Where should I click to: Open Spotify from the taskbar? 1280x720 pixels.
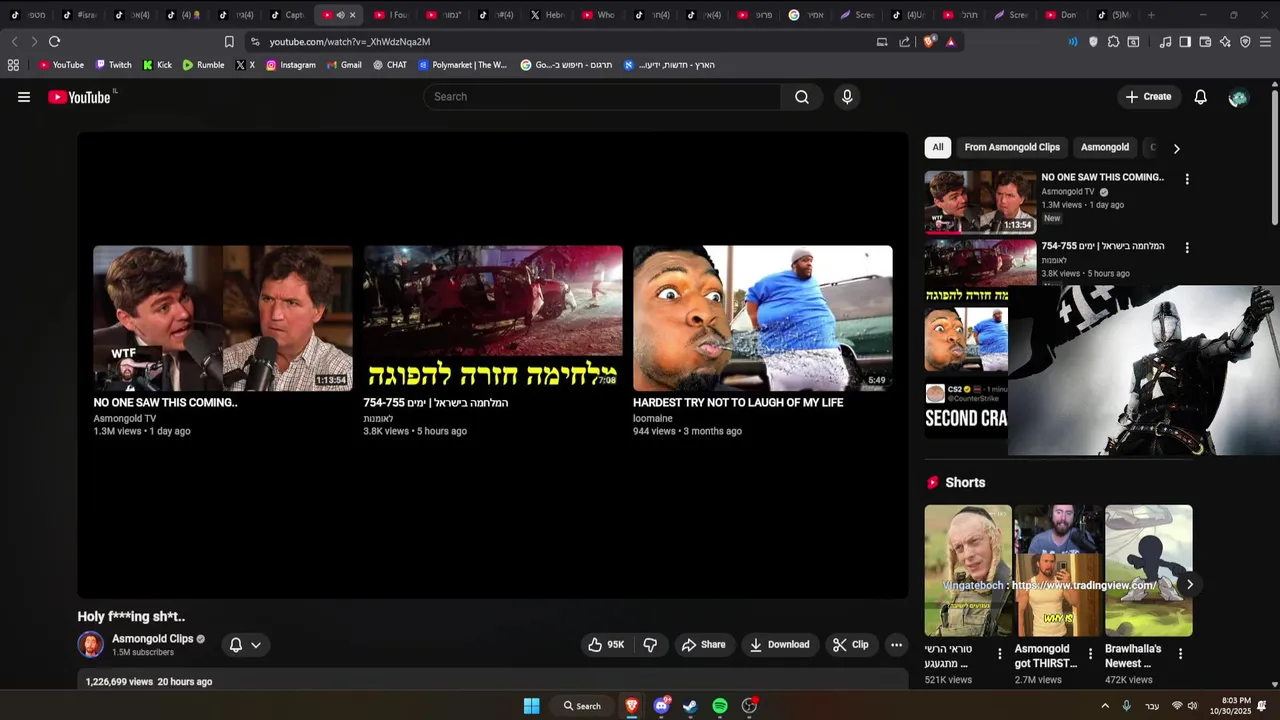point(720,706)
